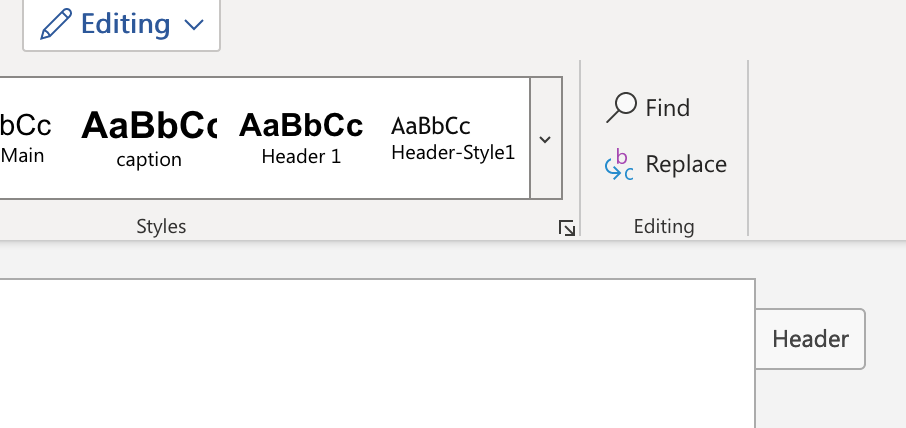Screen dimensions: 906x428
Task: Click the Replace b-to-c arrow icon
Action: 619,165
